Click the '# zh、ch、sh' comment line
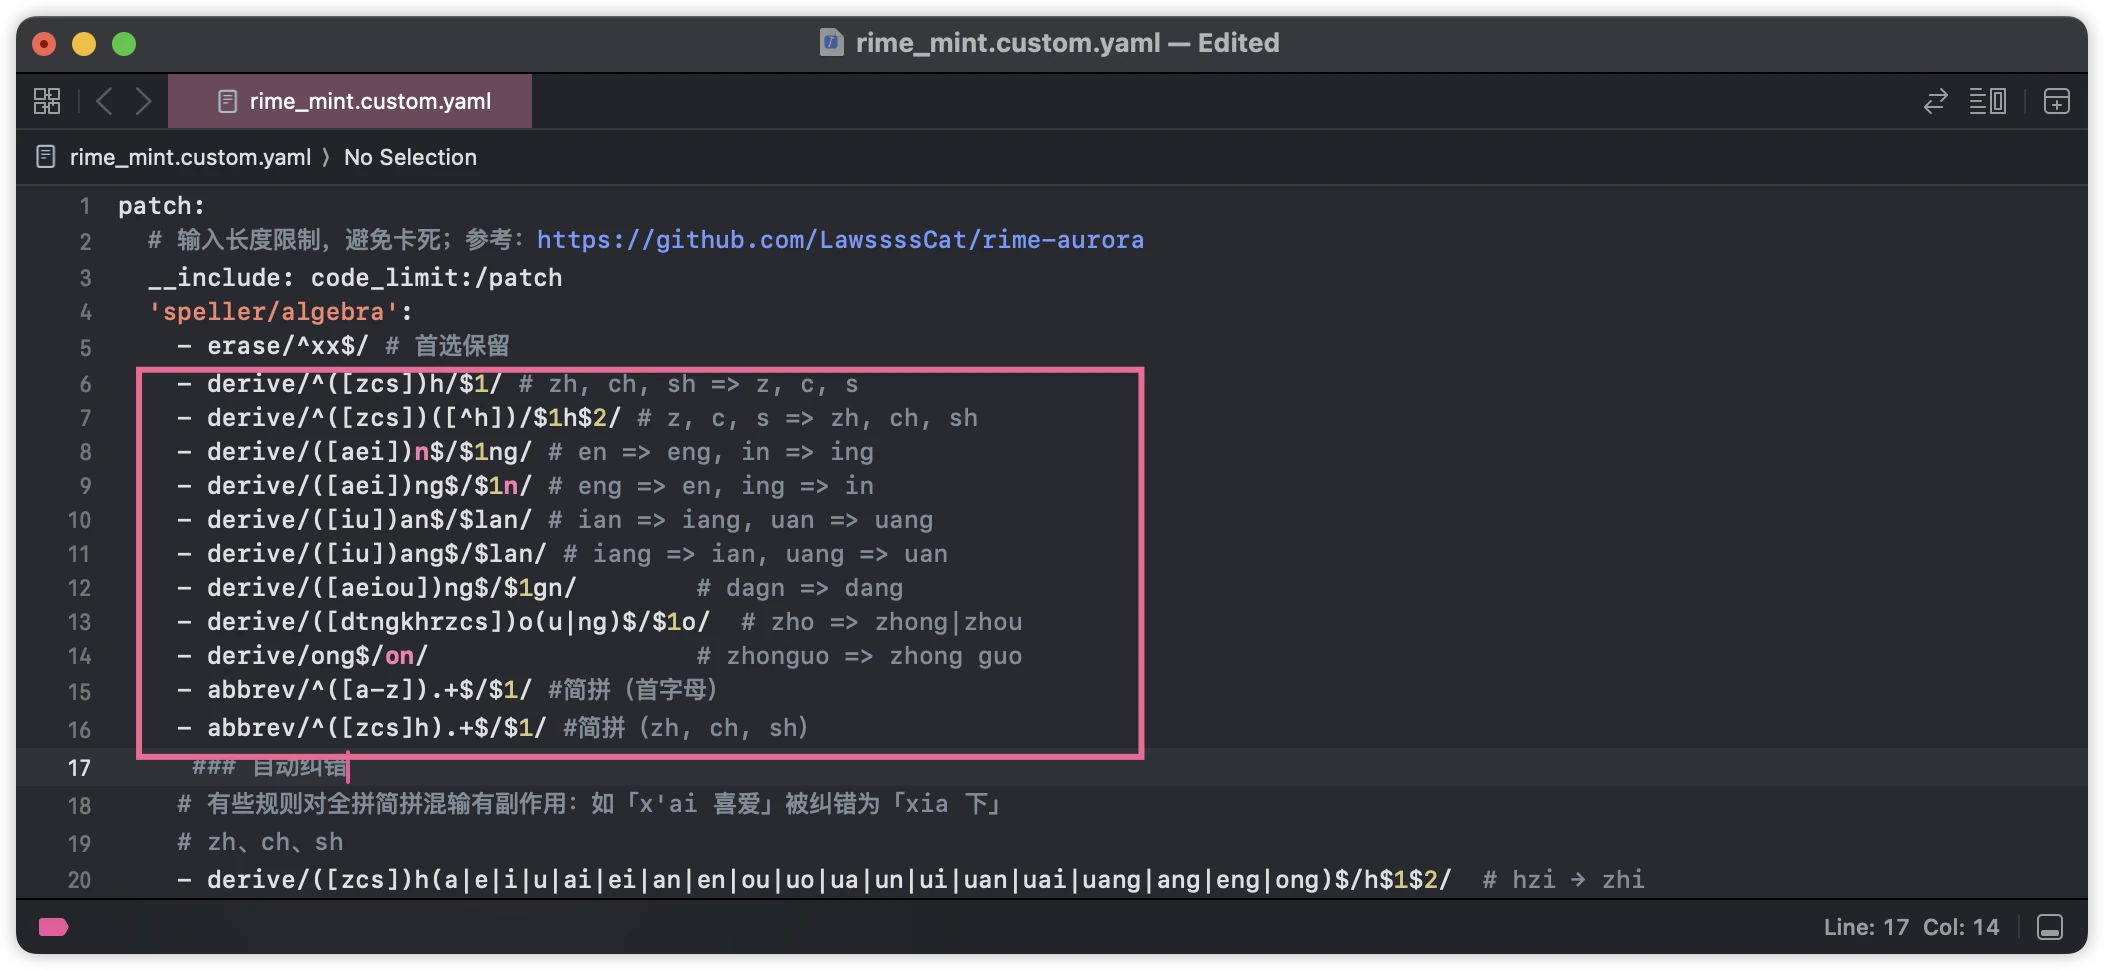The image size is (2104, 970). (x=260, y=842)
